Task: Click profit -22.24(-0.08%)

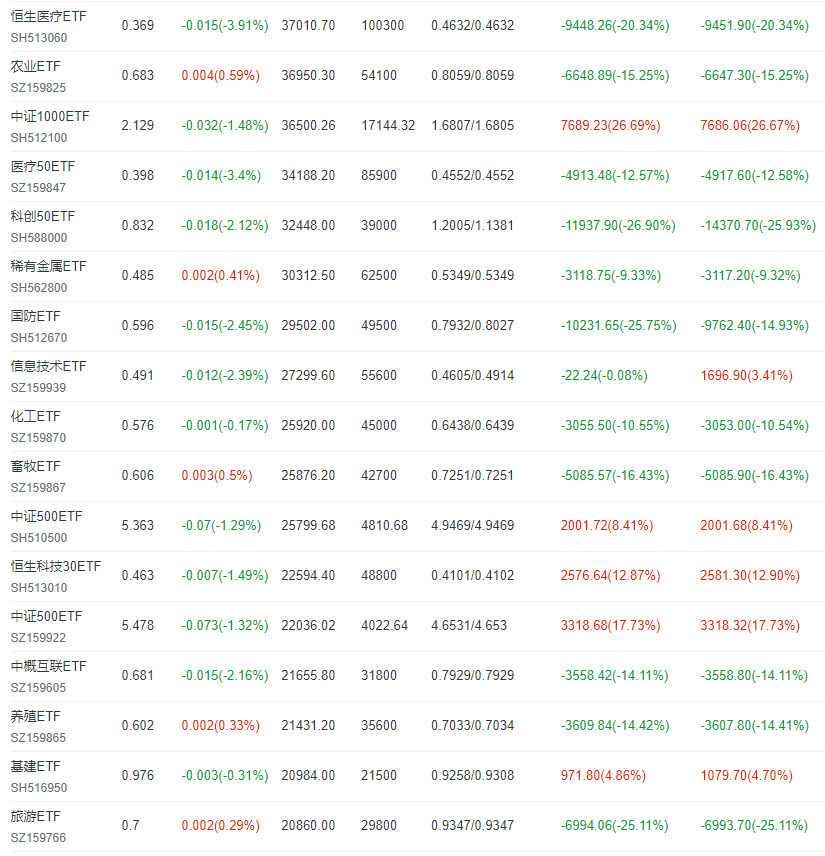Action: (x=604, y=376)
